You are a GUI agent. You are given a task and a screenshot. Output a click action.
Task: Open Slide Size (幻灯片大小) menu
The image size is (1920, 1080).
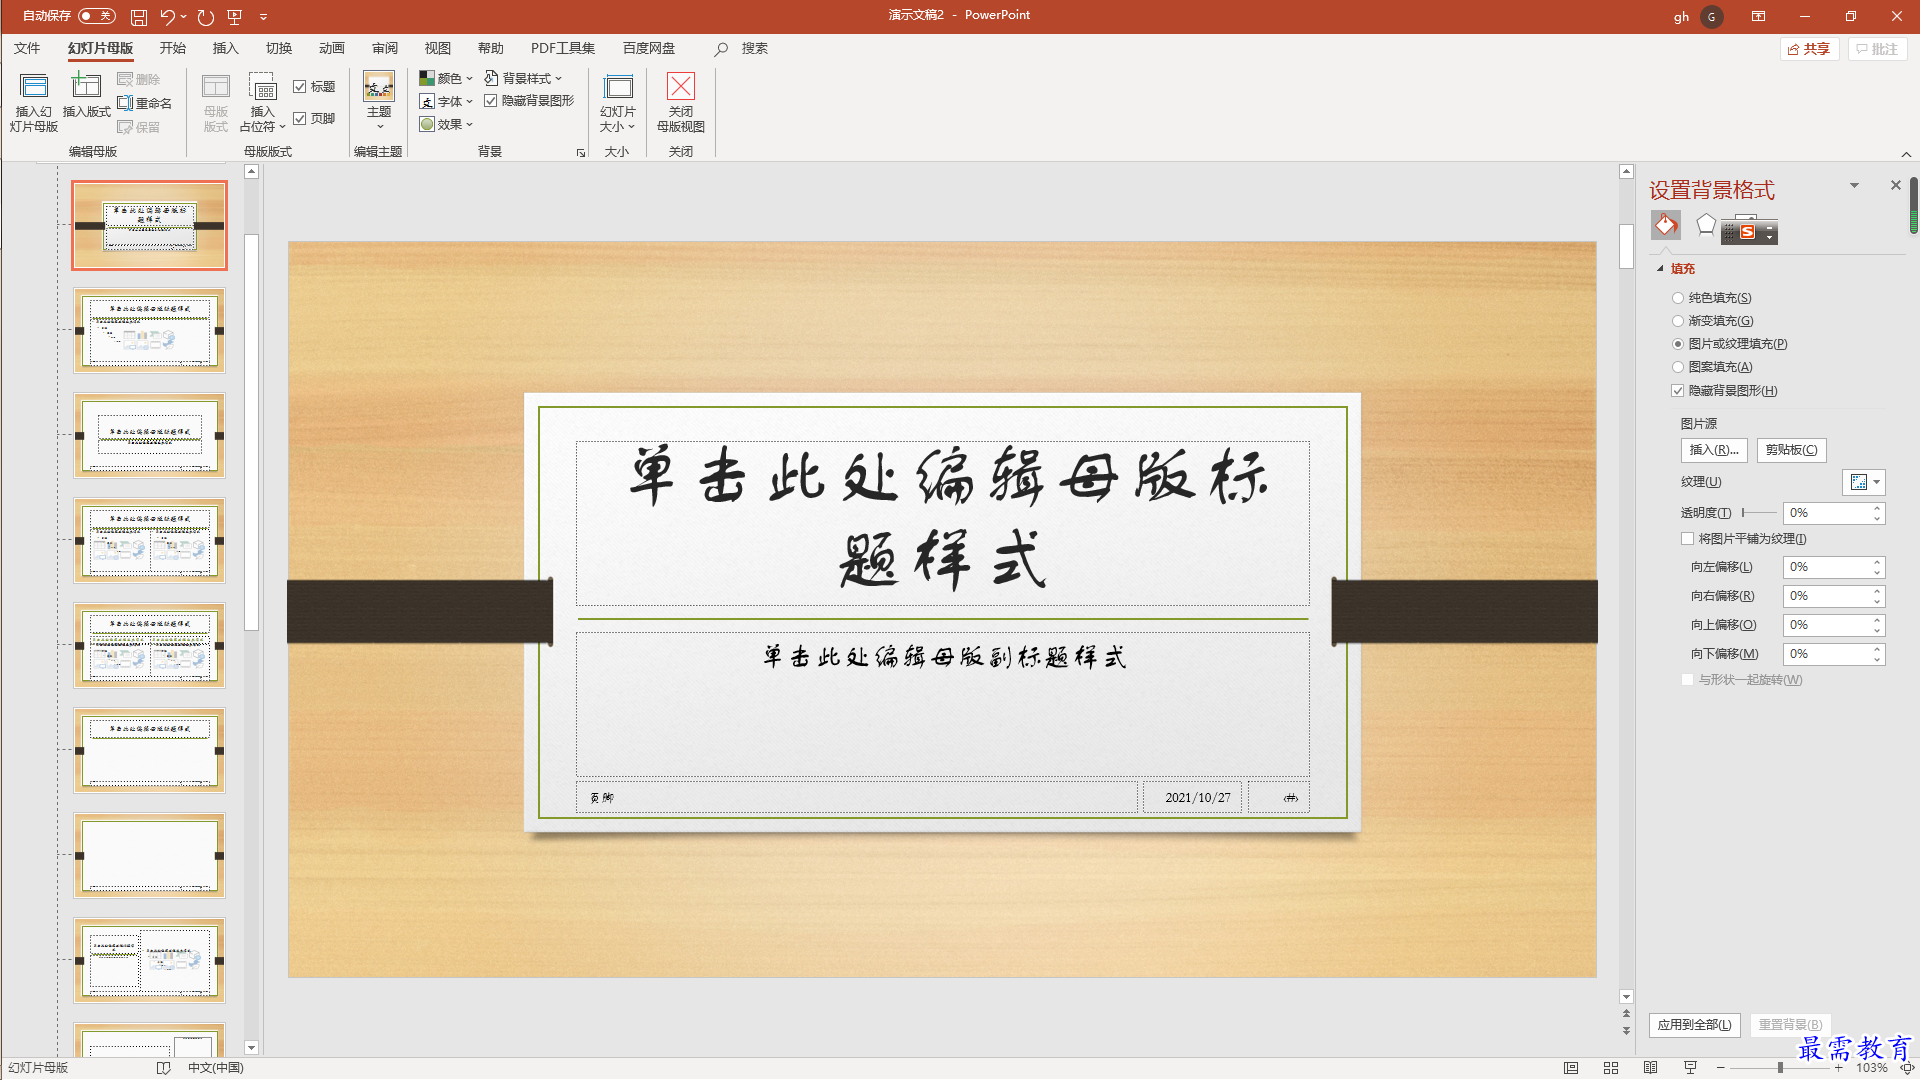click(618, 102)
